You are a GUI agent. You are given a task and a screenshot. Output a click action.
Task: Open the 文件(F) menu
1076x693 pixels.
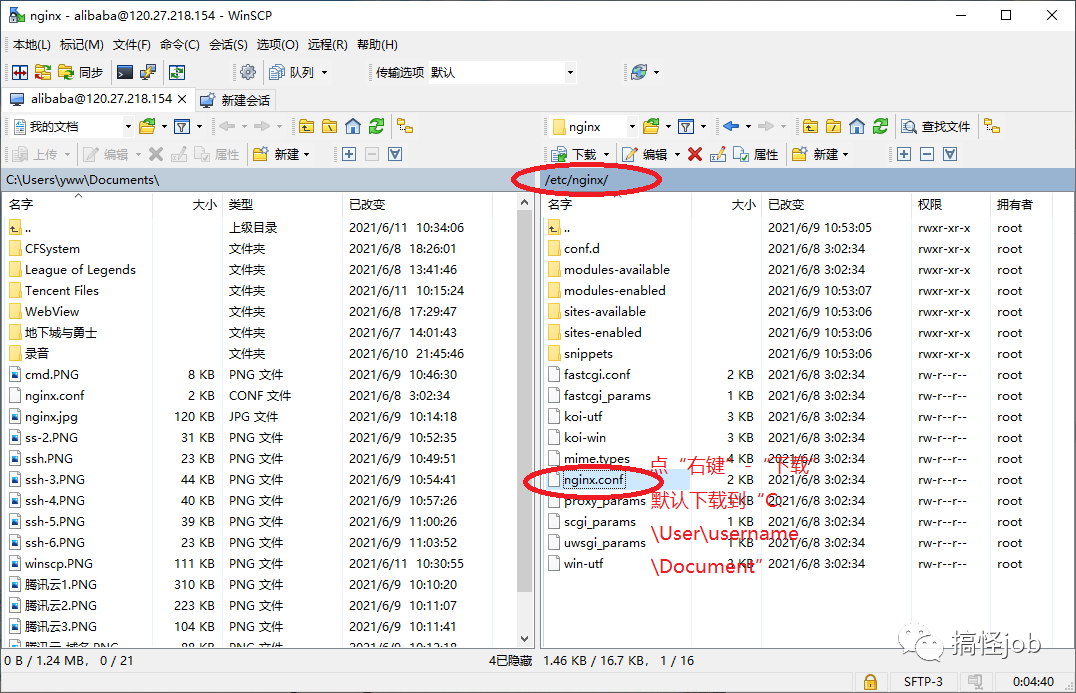132,45
